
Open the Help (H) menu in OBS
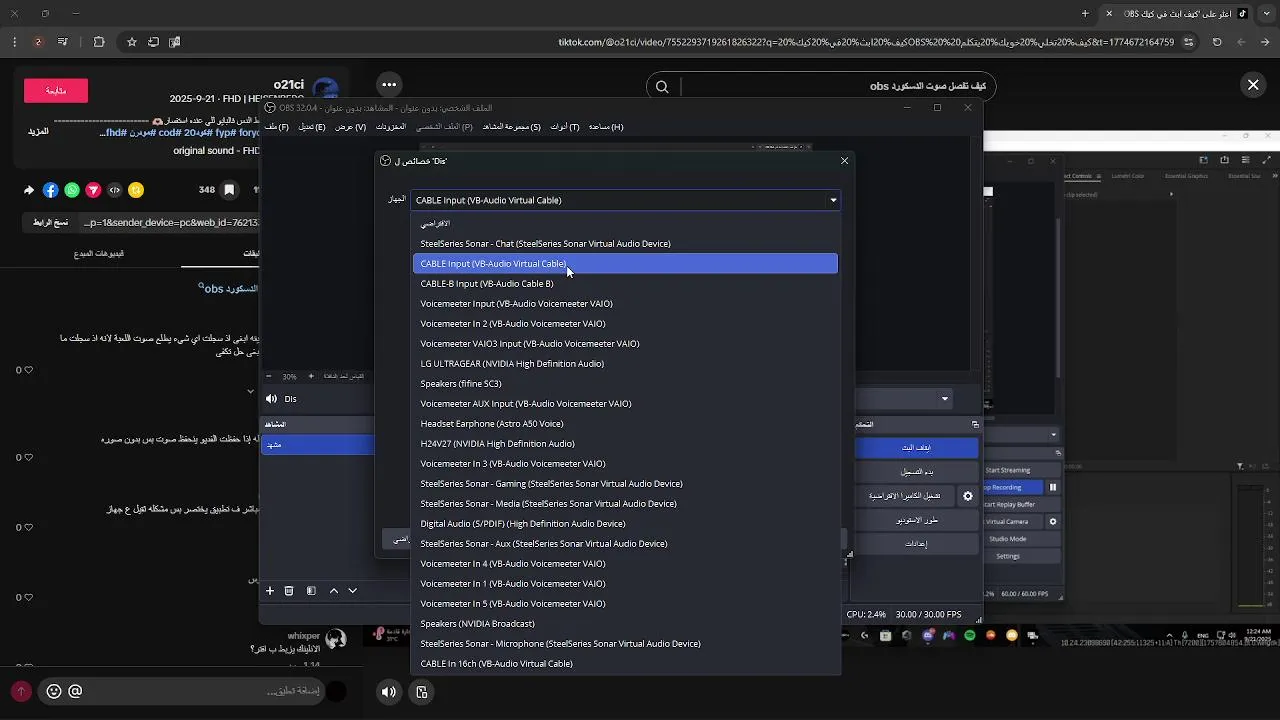coord(606,127)
